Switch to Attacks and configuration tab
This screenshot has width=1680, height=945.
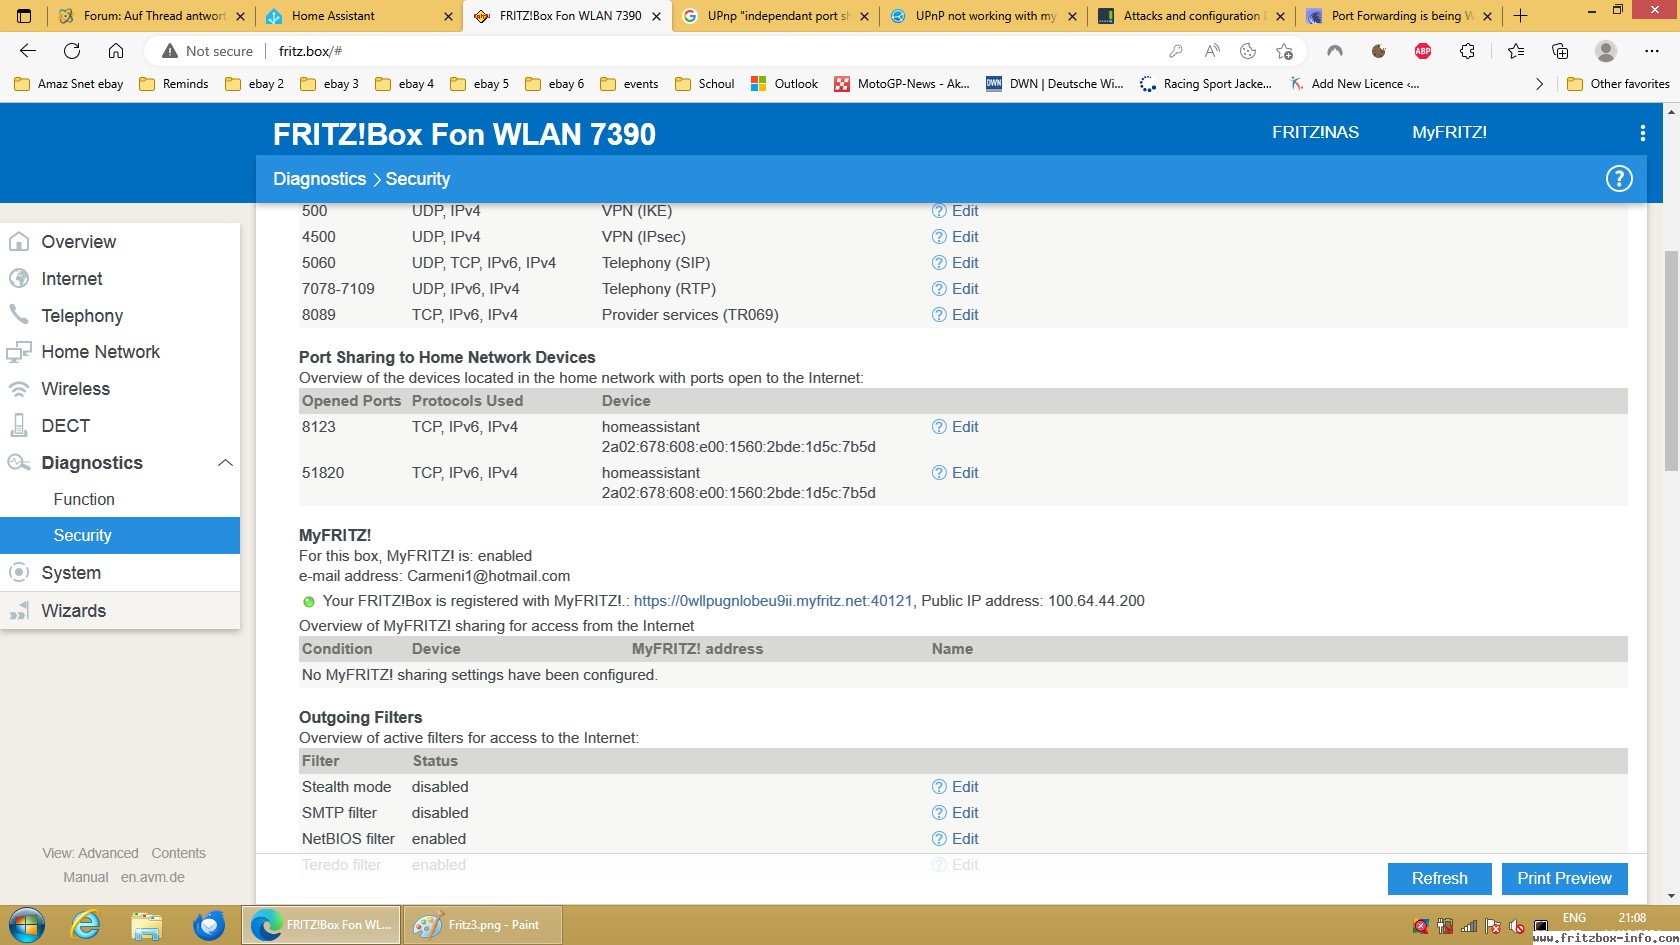coord(1191,16)
